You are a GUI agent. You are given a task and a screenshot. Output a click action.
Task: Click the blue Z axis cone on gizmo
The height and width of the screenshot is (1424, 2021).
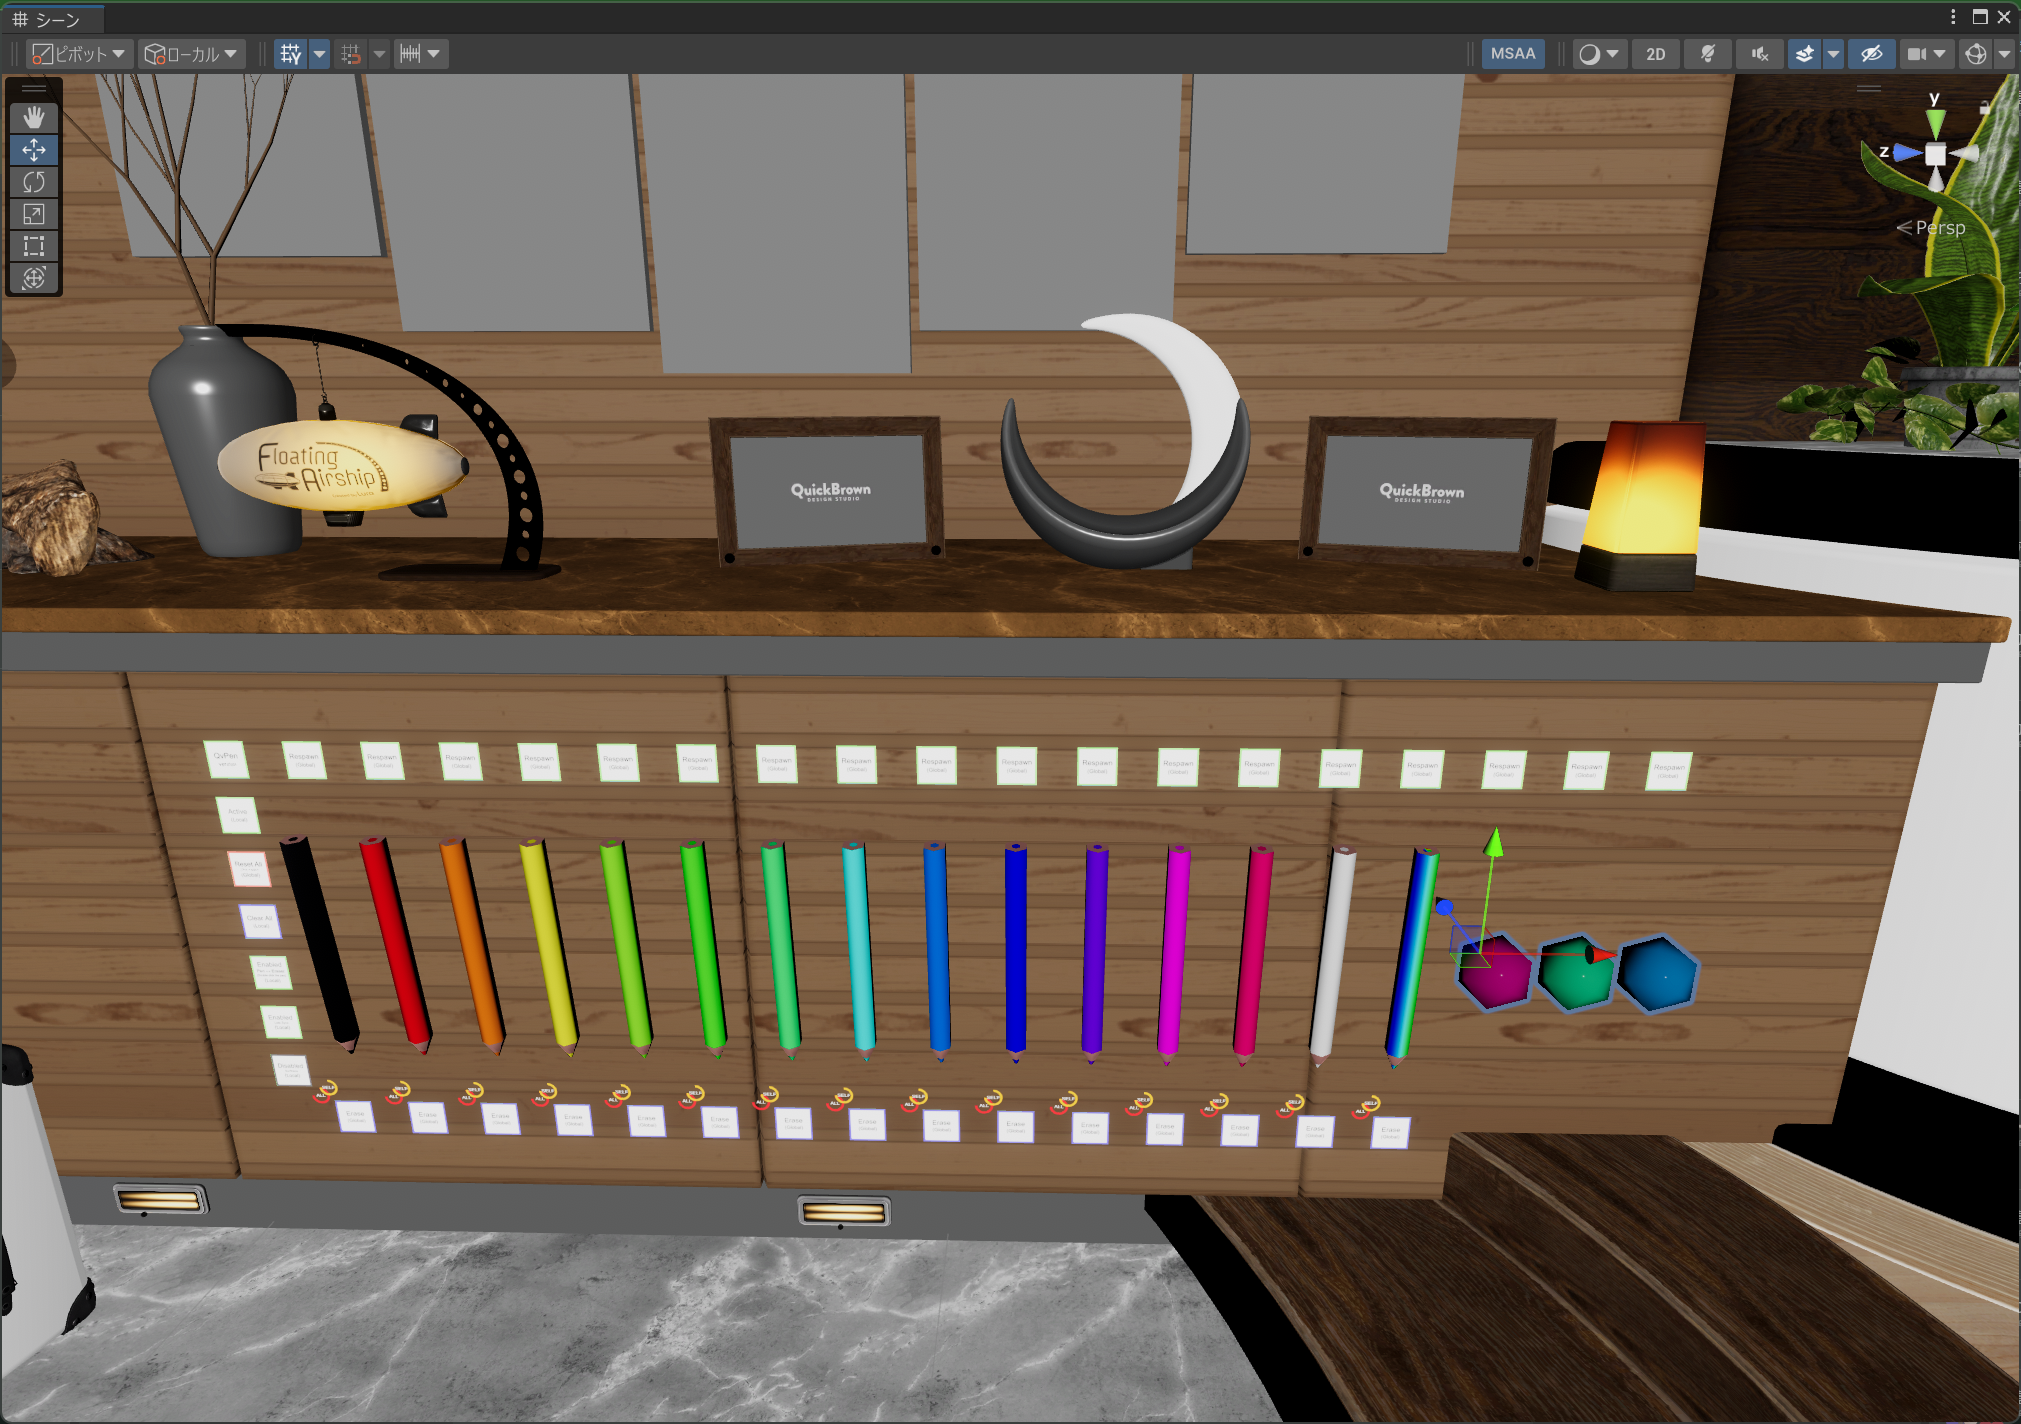point(1906,153)
